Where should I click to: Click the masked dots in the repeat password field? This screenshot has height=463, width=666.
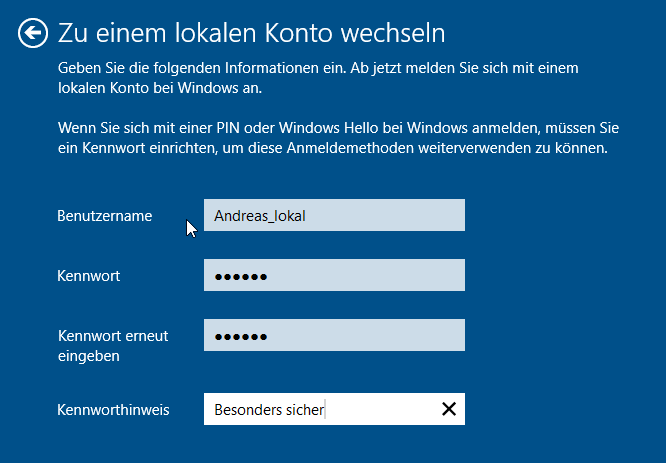tap(241, 337)
